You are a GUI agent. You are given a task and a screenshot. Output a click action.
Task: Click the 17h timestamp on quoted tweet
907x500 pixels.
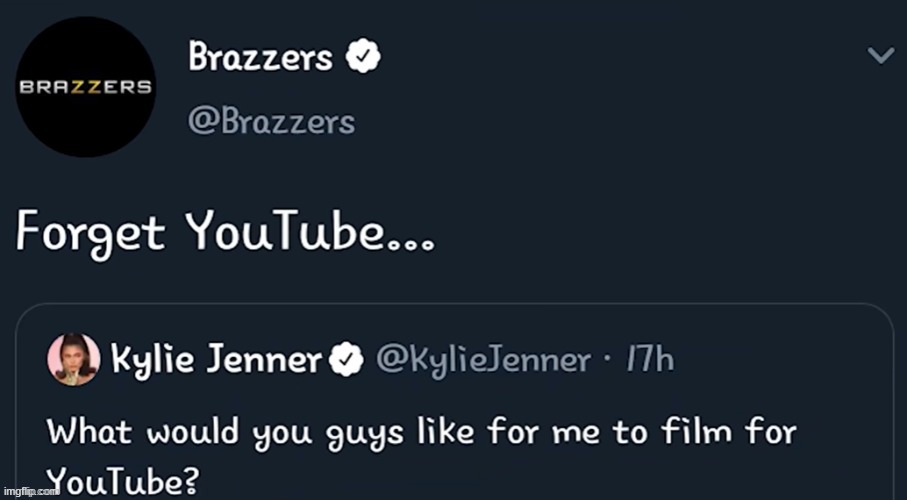pyautogui.click(x=651, y=359)
